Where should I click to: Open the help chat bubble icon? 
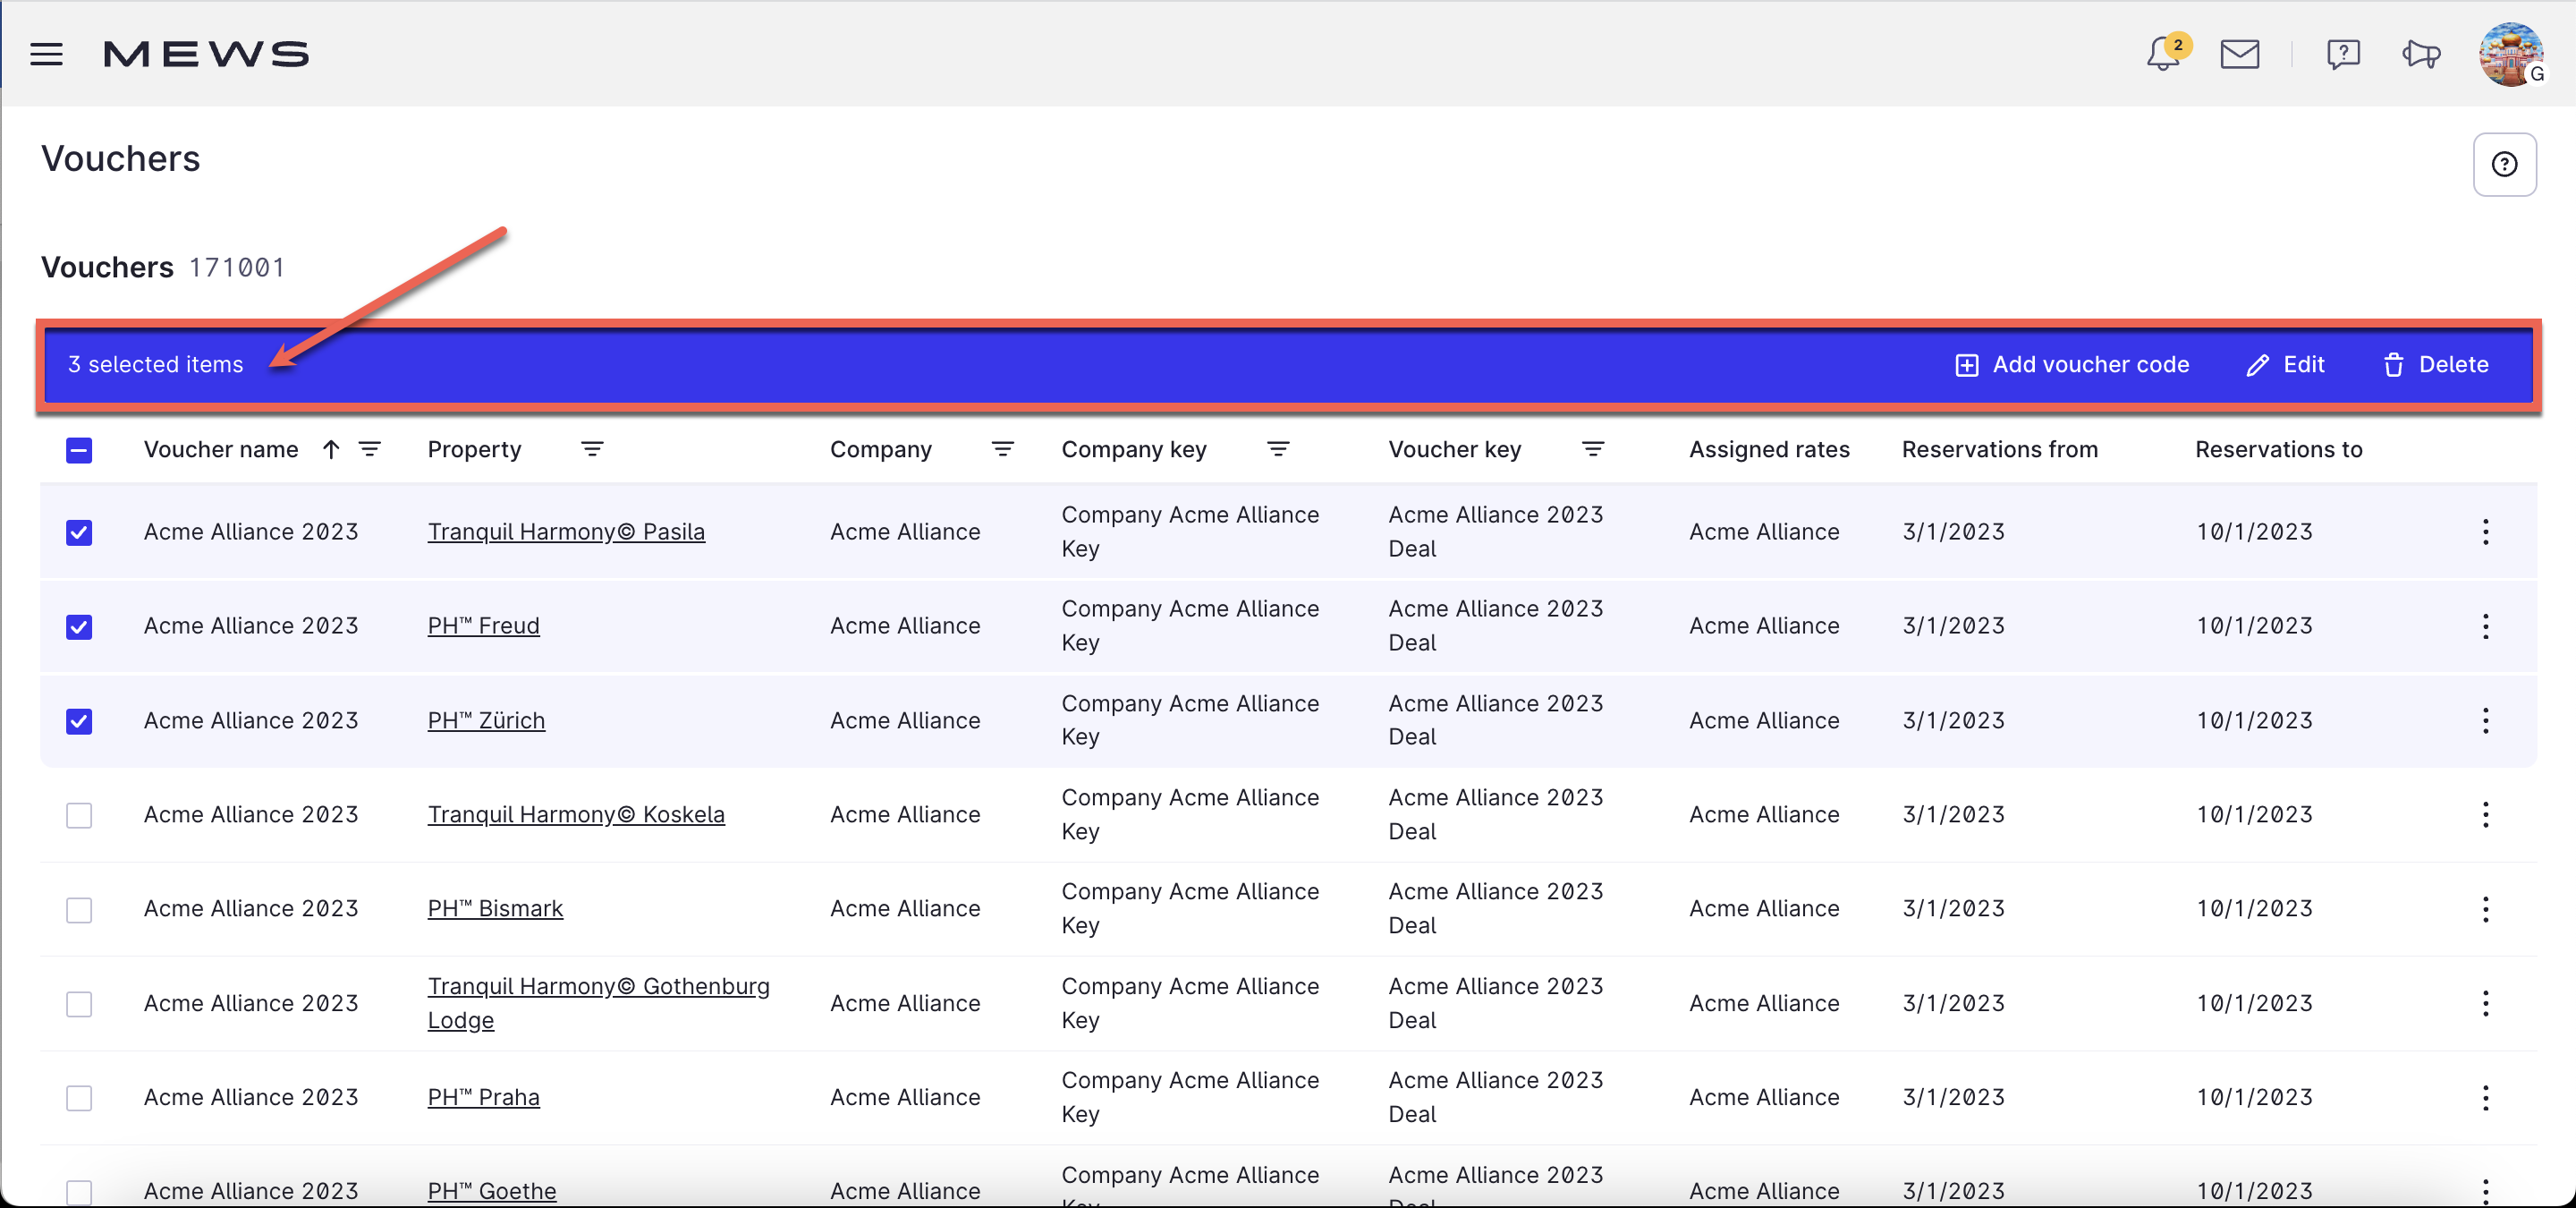click(2342, 54)
